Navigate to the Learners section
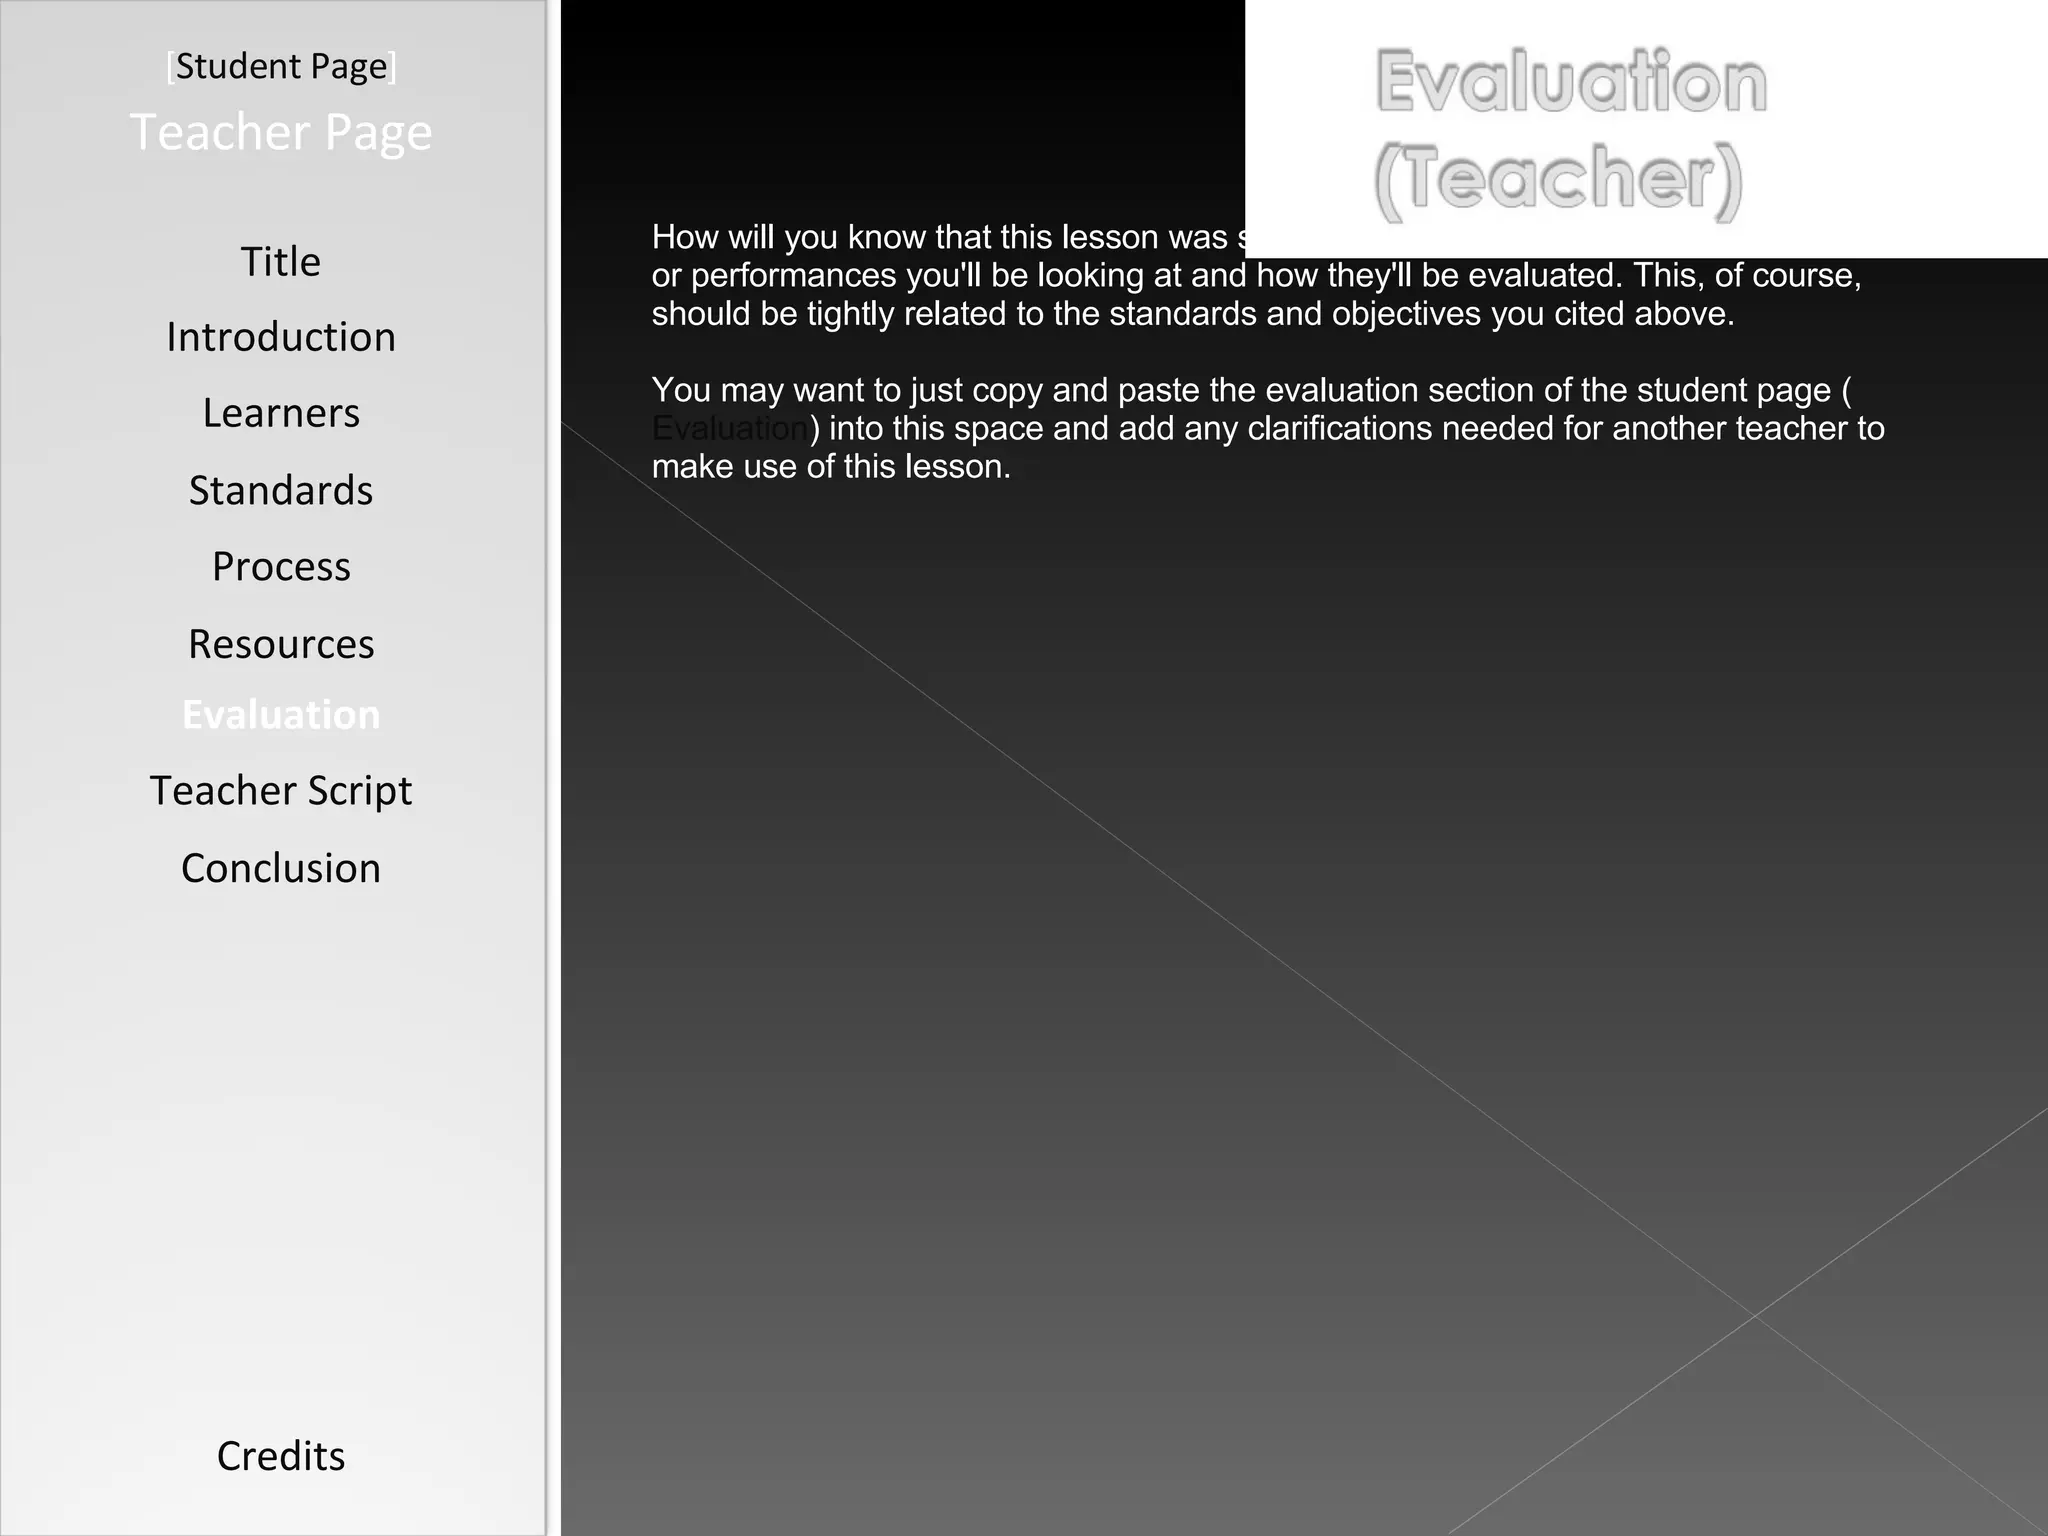Screen dimensions: 2048x1536 click(x=281, y=413)
